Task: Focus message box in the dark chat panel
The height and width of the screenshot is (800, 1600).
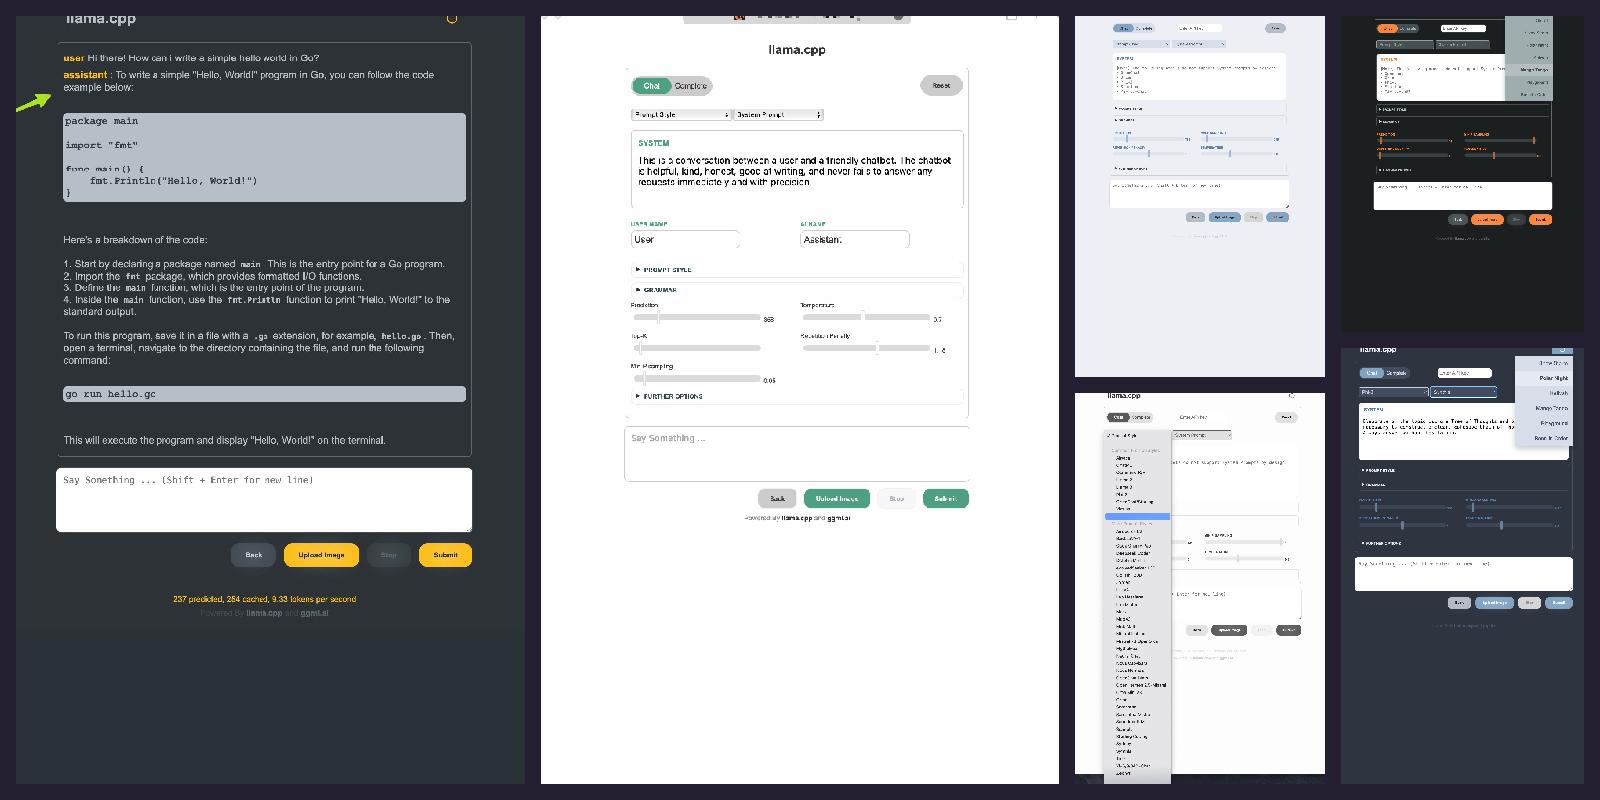Action: pos(264,500)
